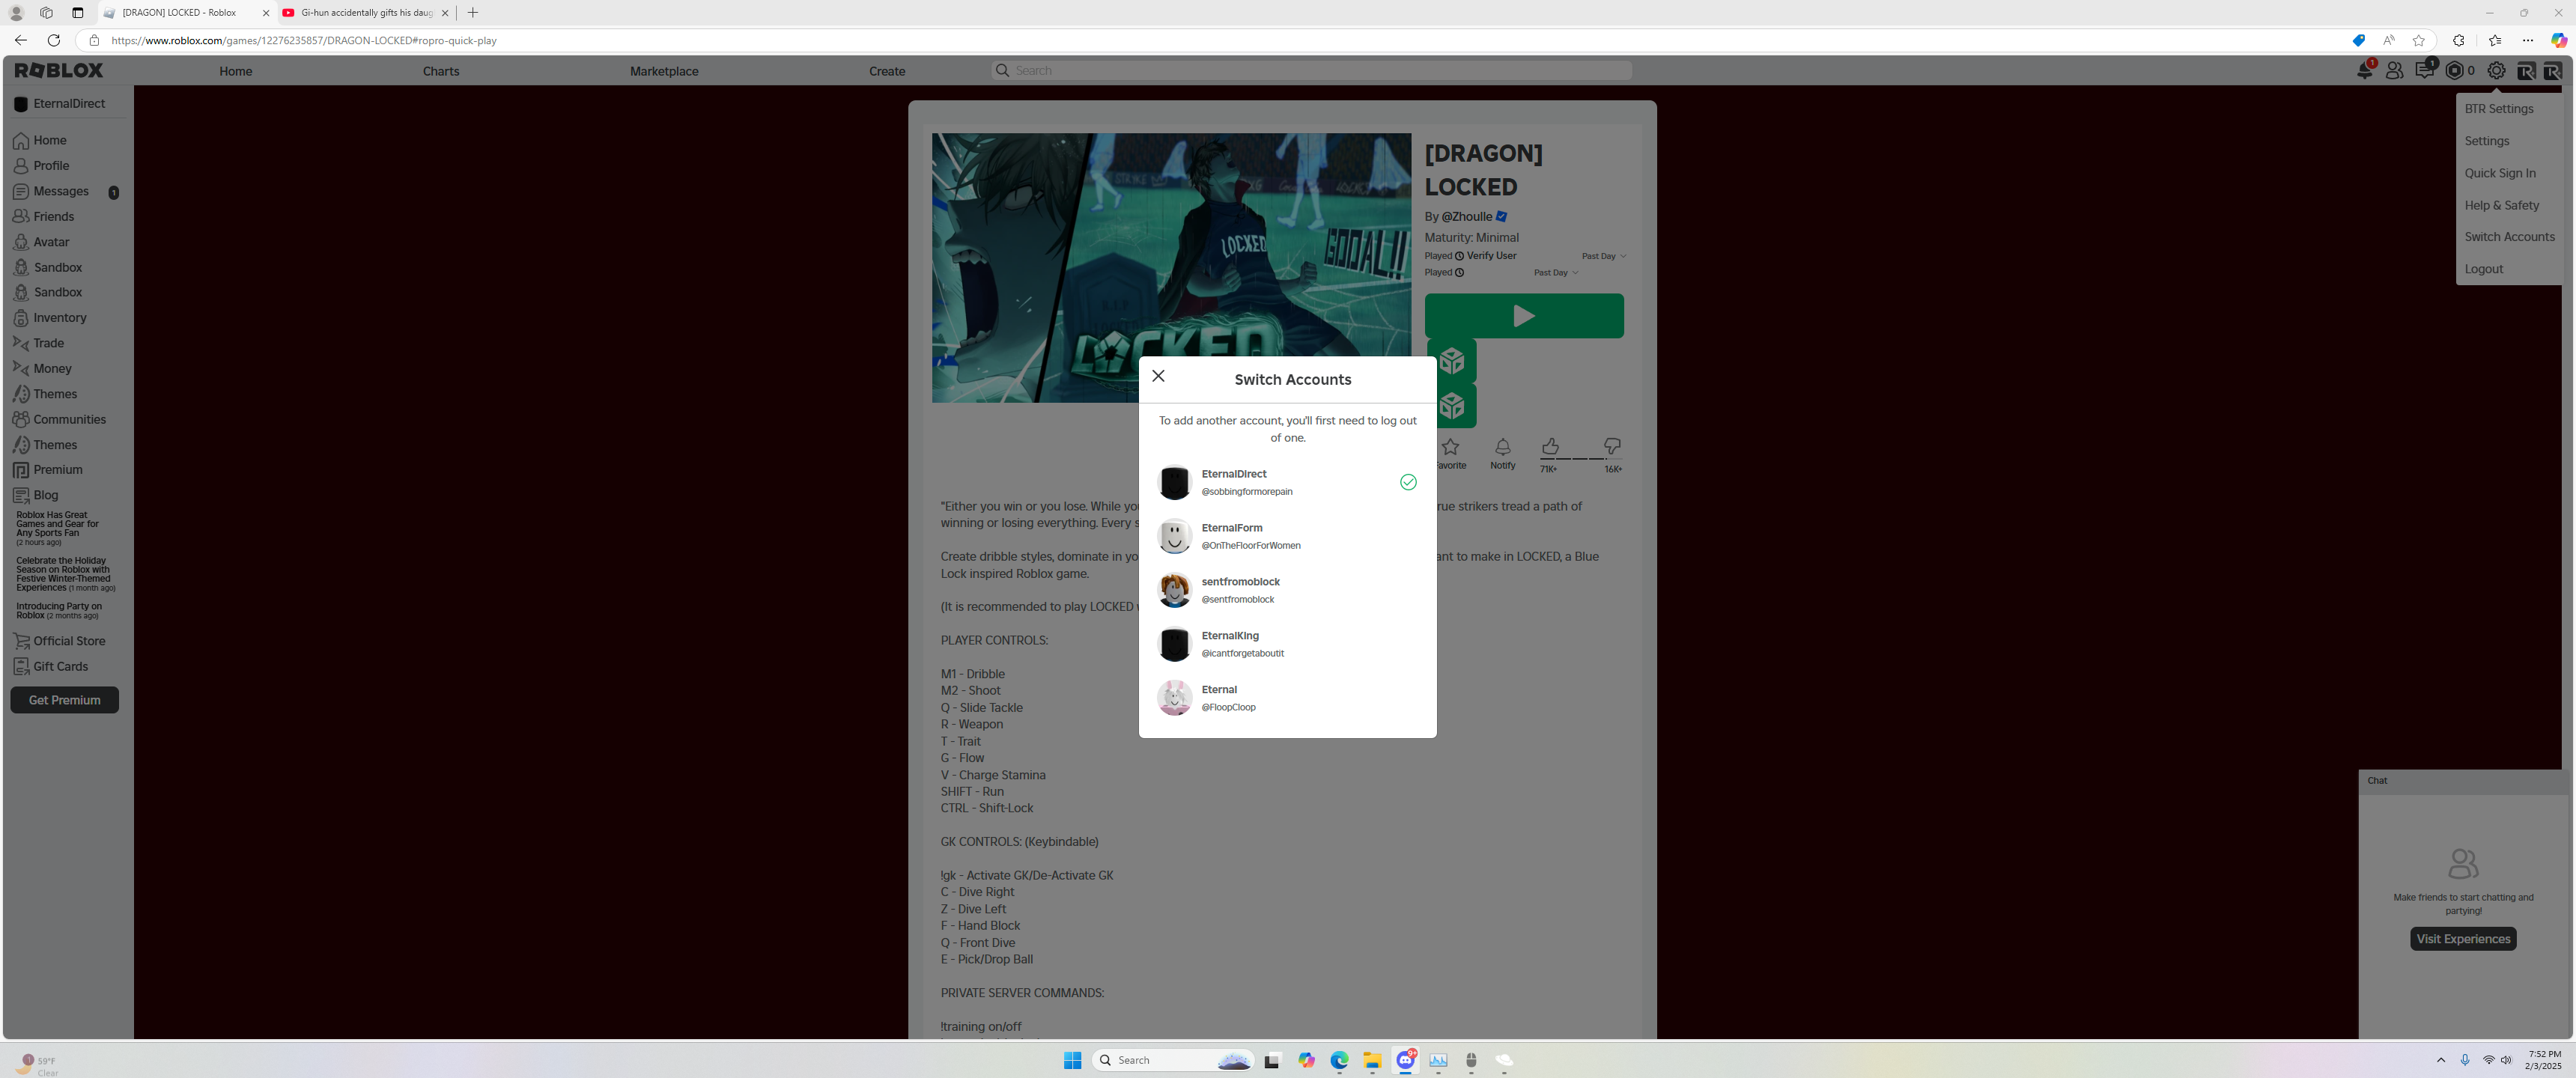Open Marketplace in the top navigation

pos(664,71)
